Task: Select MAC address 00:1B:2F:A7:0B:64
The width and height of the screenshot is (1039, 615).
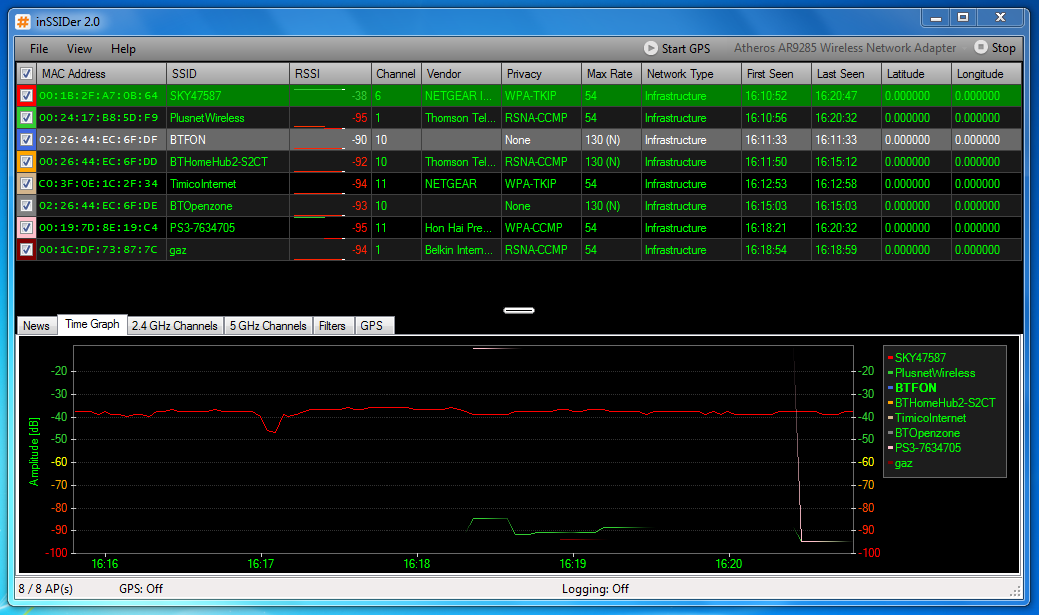Action: [x=99, y=95]
